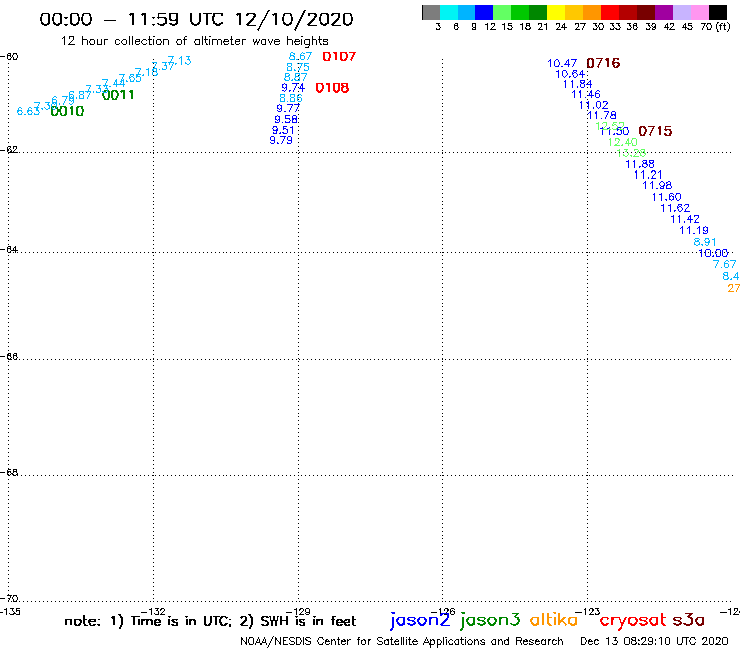Click the wave height value 11.84
Viewport: 740px width, 650px height.
pyautogui.click(x=578, y=84)
